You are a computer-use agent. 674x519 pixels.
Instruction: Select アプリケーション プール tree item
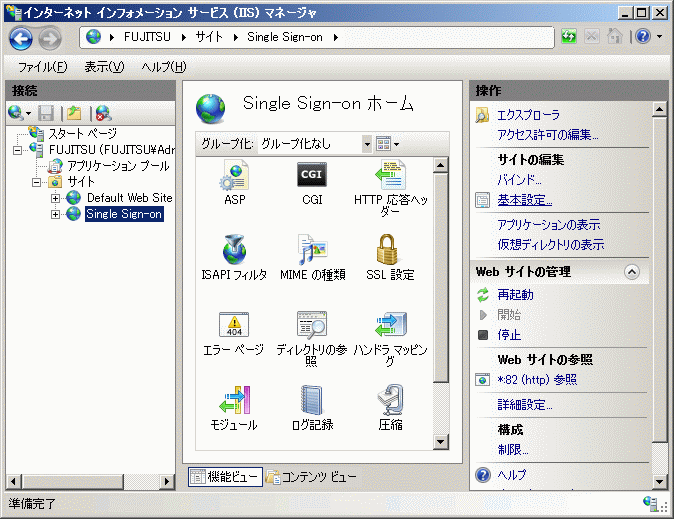pos(118,166)
